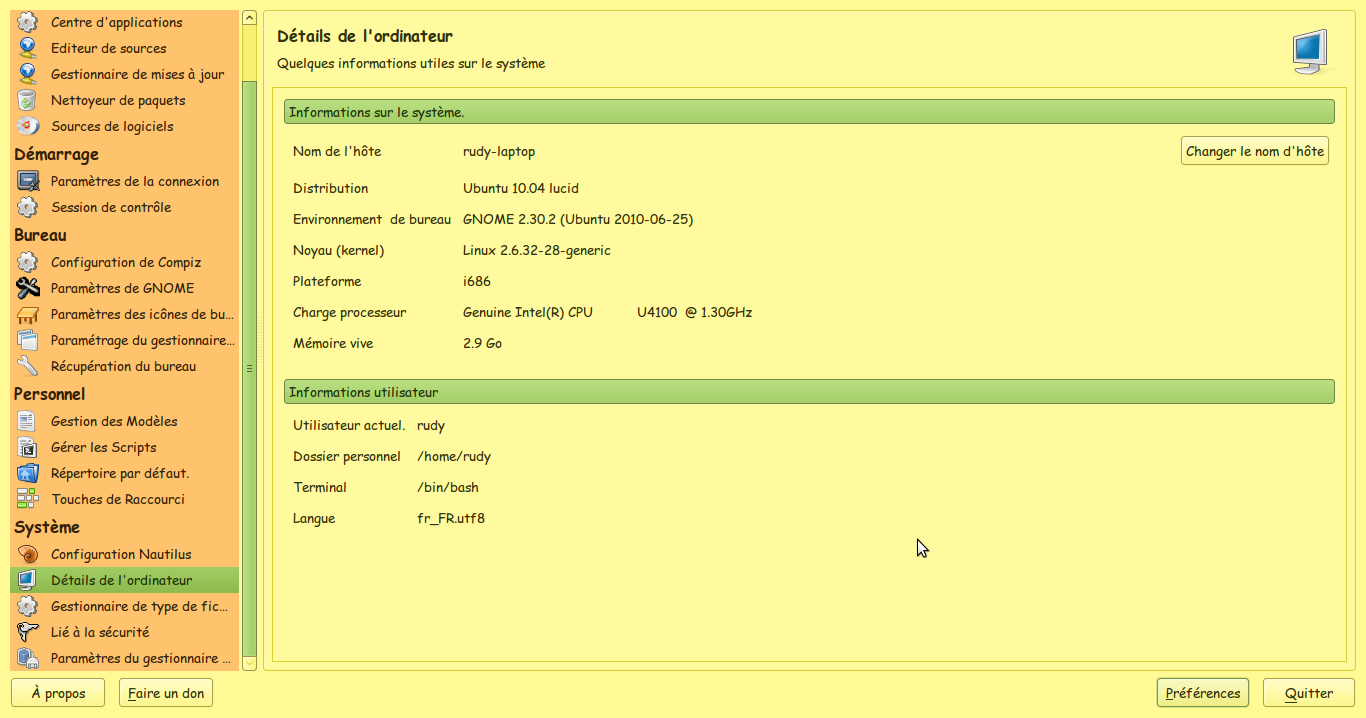
Task: Click the Touches de Raccourci icon
Action: [28, 499]
